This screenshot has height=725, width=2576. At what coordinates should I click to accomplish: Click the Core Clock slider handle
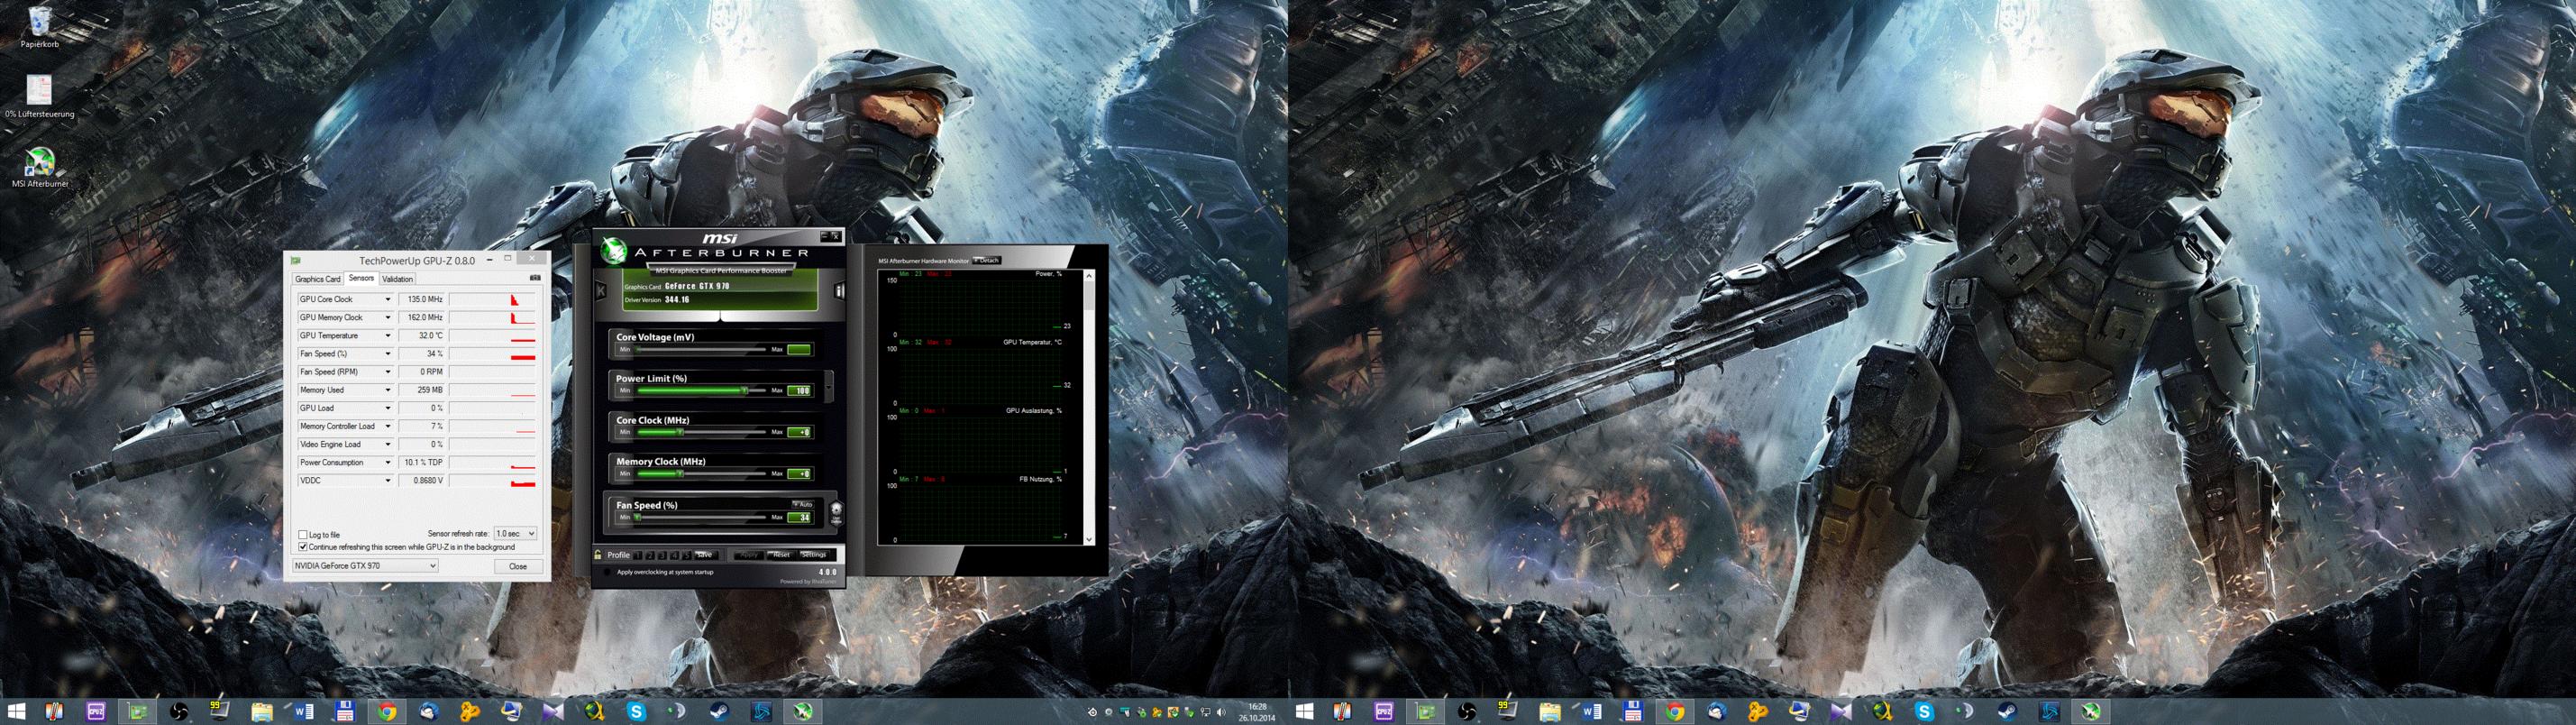point(680,432)
